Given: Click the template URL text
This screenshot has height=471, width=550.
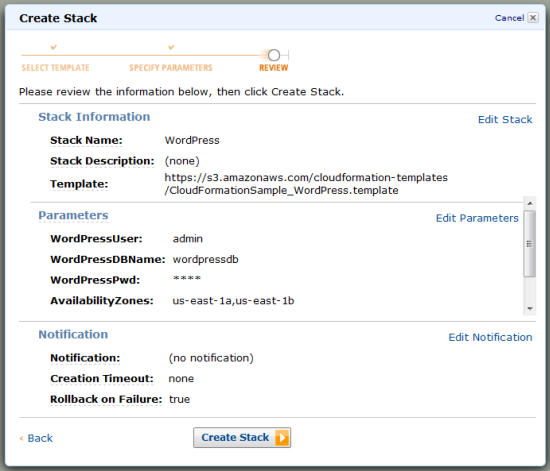Looking at the screenshot, I should click(306, 184).
